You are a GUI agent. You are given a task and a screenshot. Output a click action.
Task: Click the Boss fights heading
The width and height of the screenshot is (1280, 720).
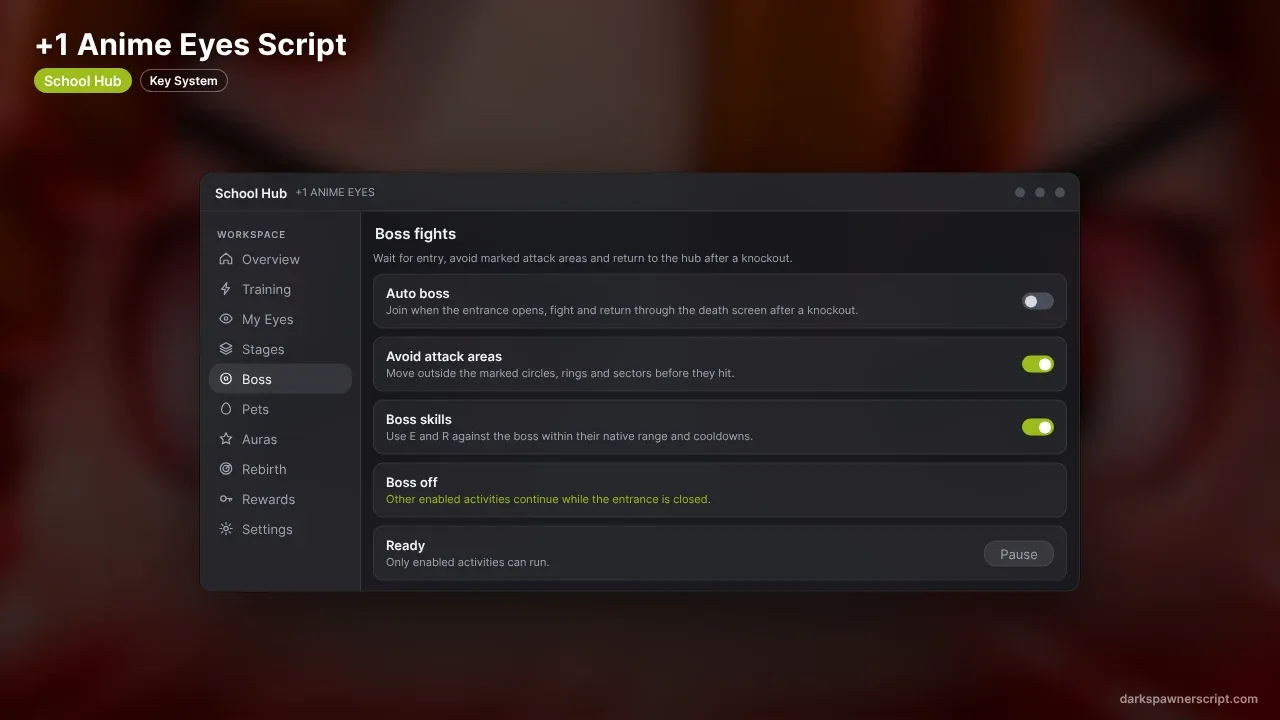[x=415, y=234]
